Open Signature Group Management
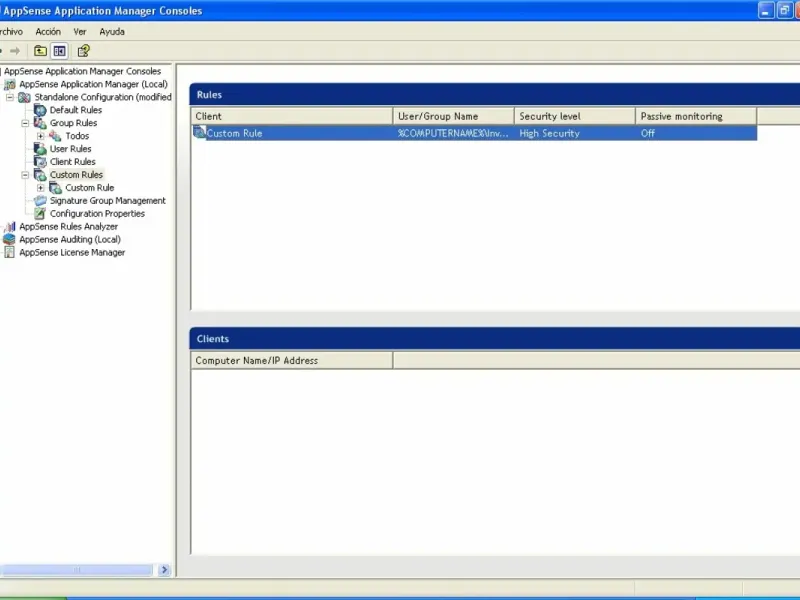Image resolution: width=800 pixels, height=600 pixels. click(108, 201)
